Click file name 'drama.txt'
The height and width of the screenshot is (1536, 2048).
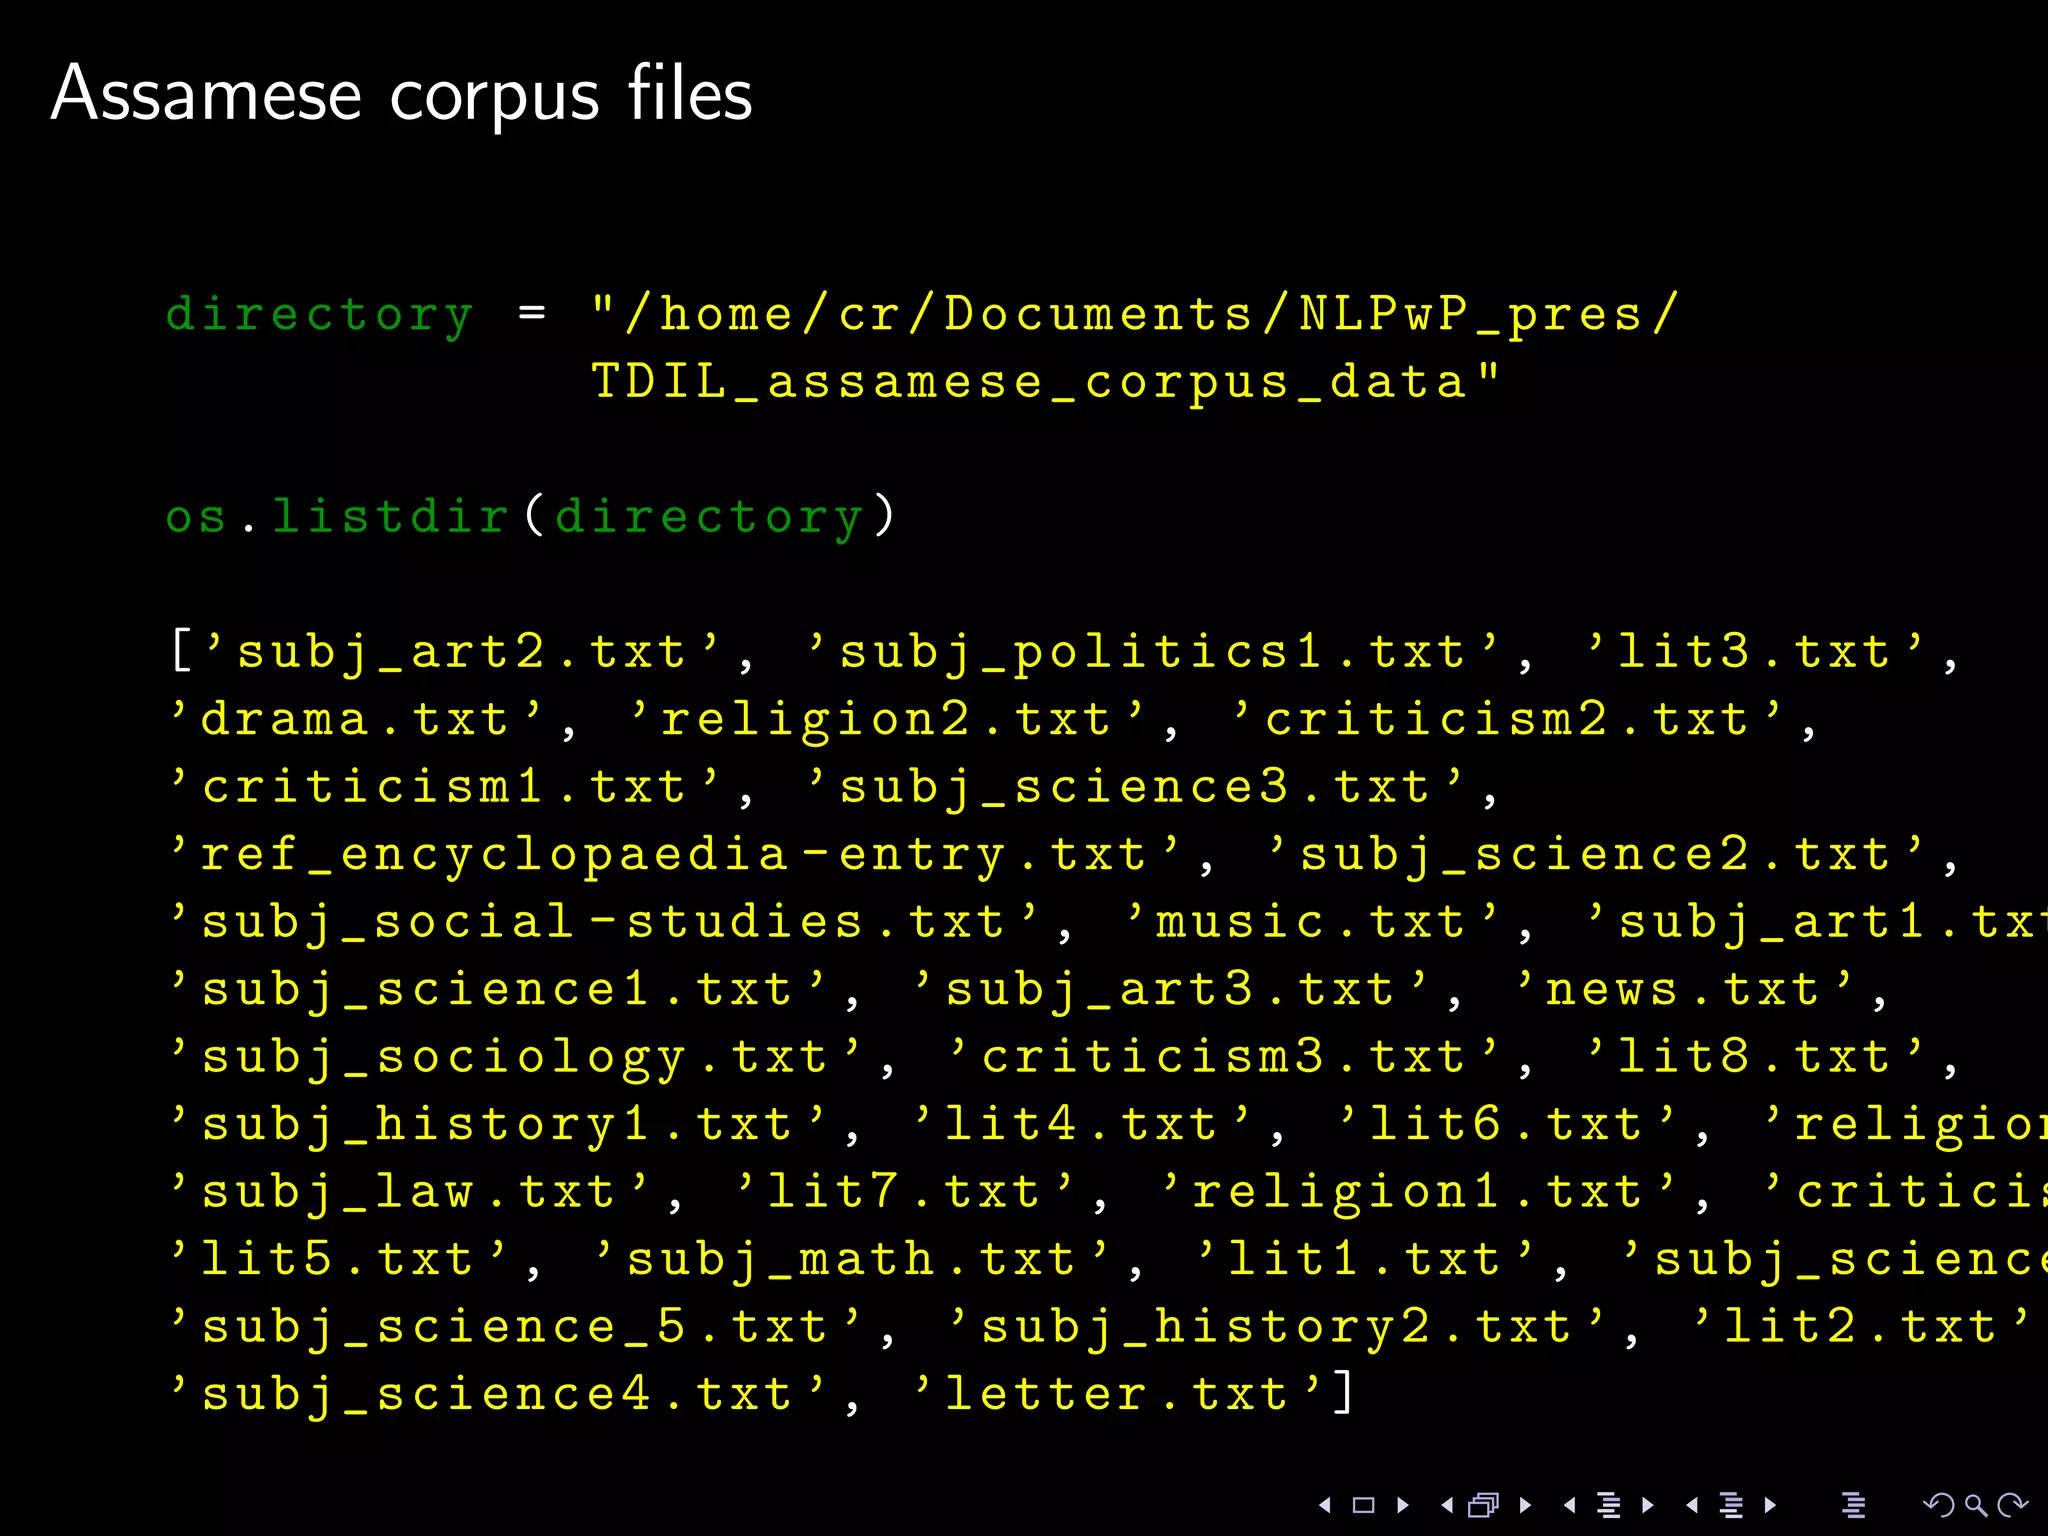pos(355,719)
